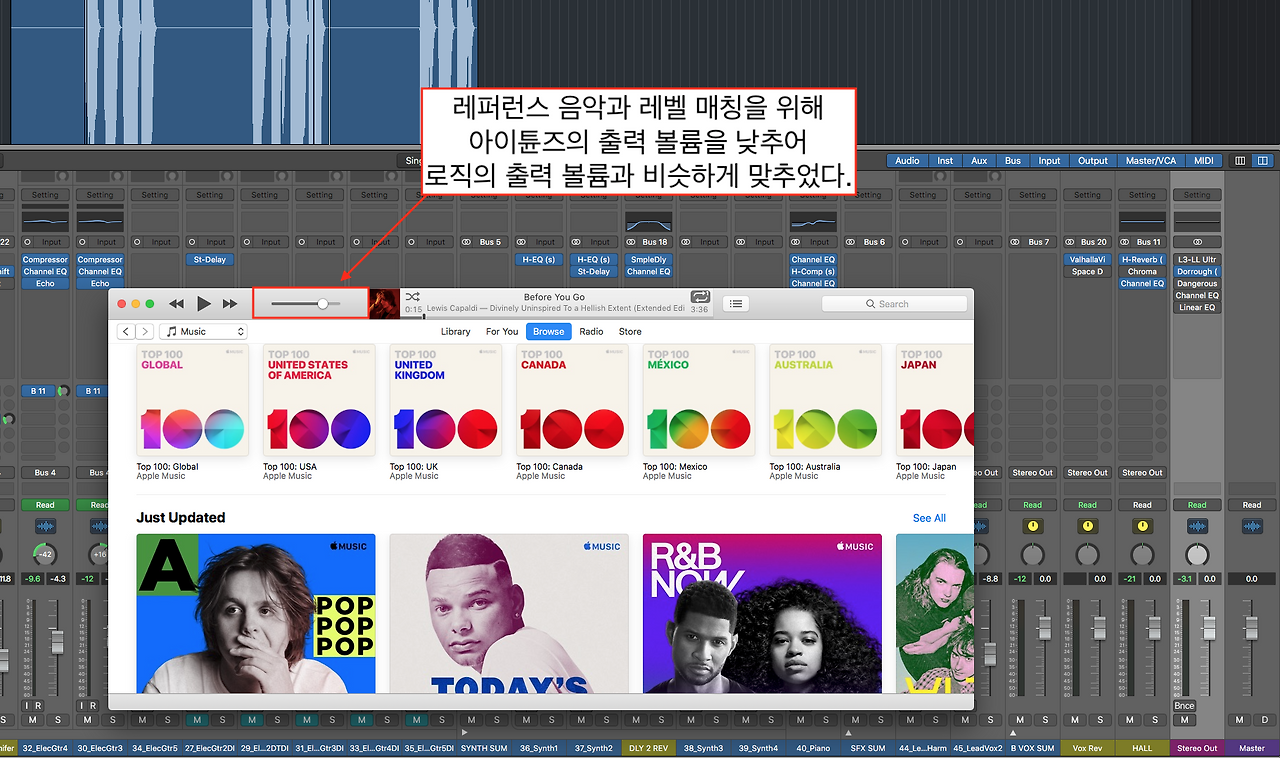Open the Dangerous plugin slot
This screenshot has width=1280, height=758.
[x=1197, y=284]
